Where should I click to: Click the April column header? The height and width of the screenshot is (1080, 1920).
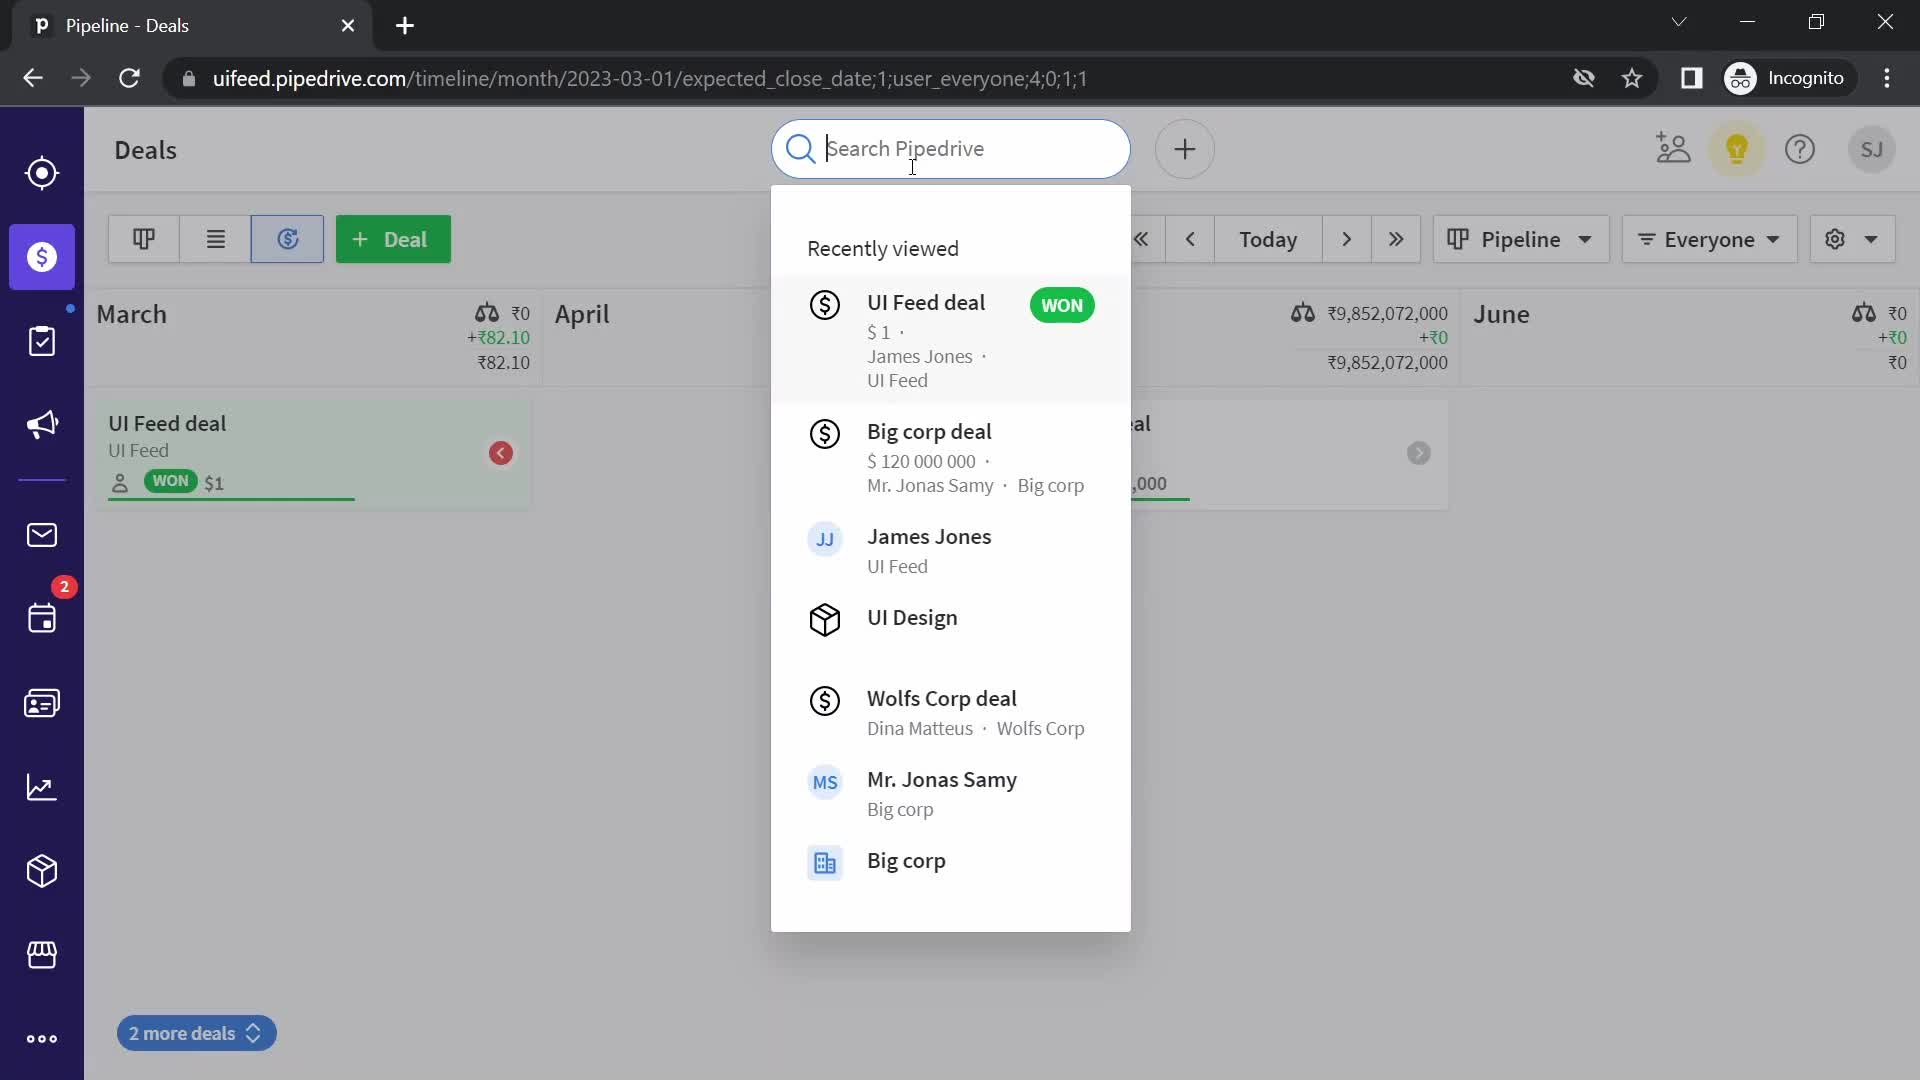(582, 315)
